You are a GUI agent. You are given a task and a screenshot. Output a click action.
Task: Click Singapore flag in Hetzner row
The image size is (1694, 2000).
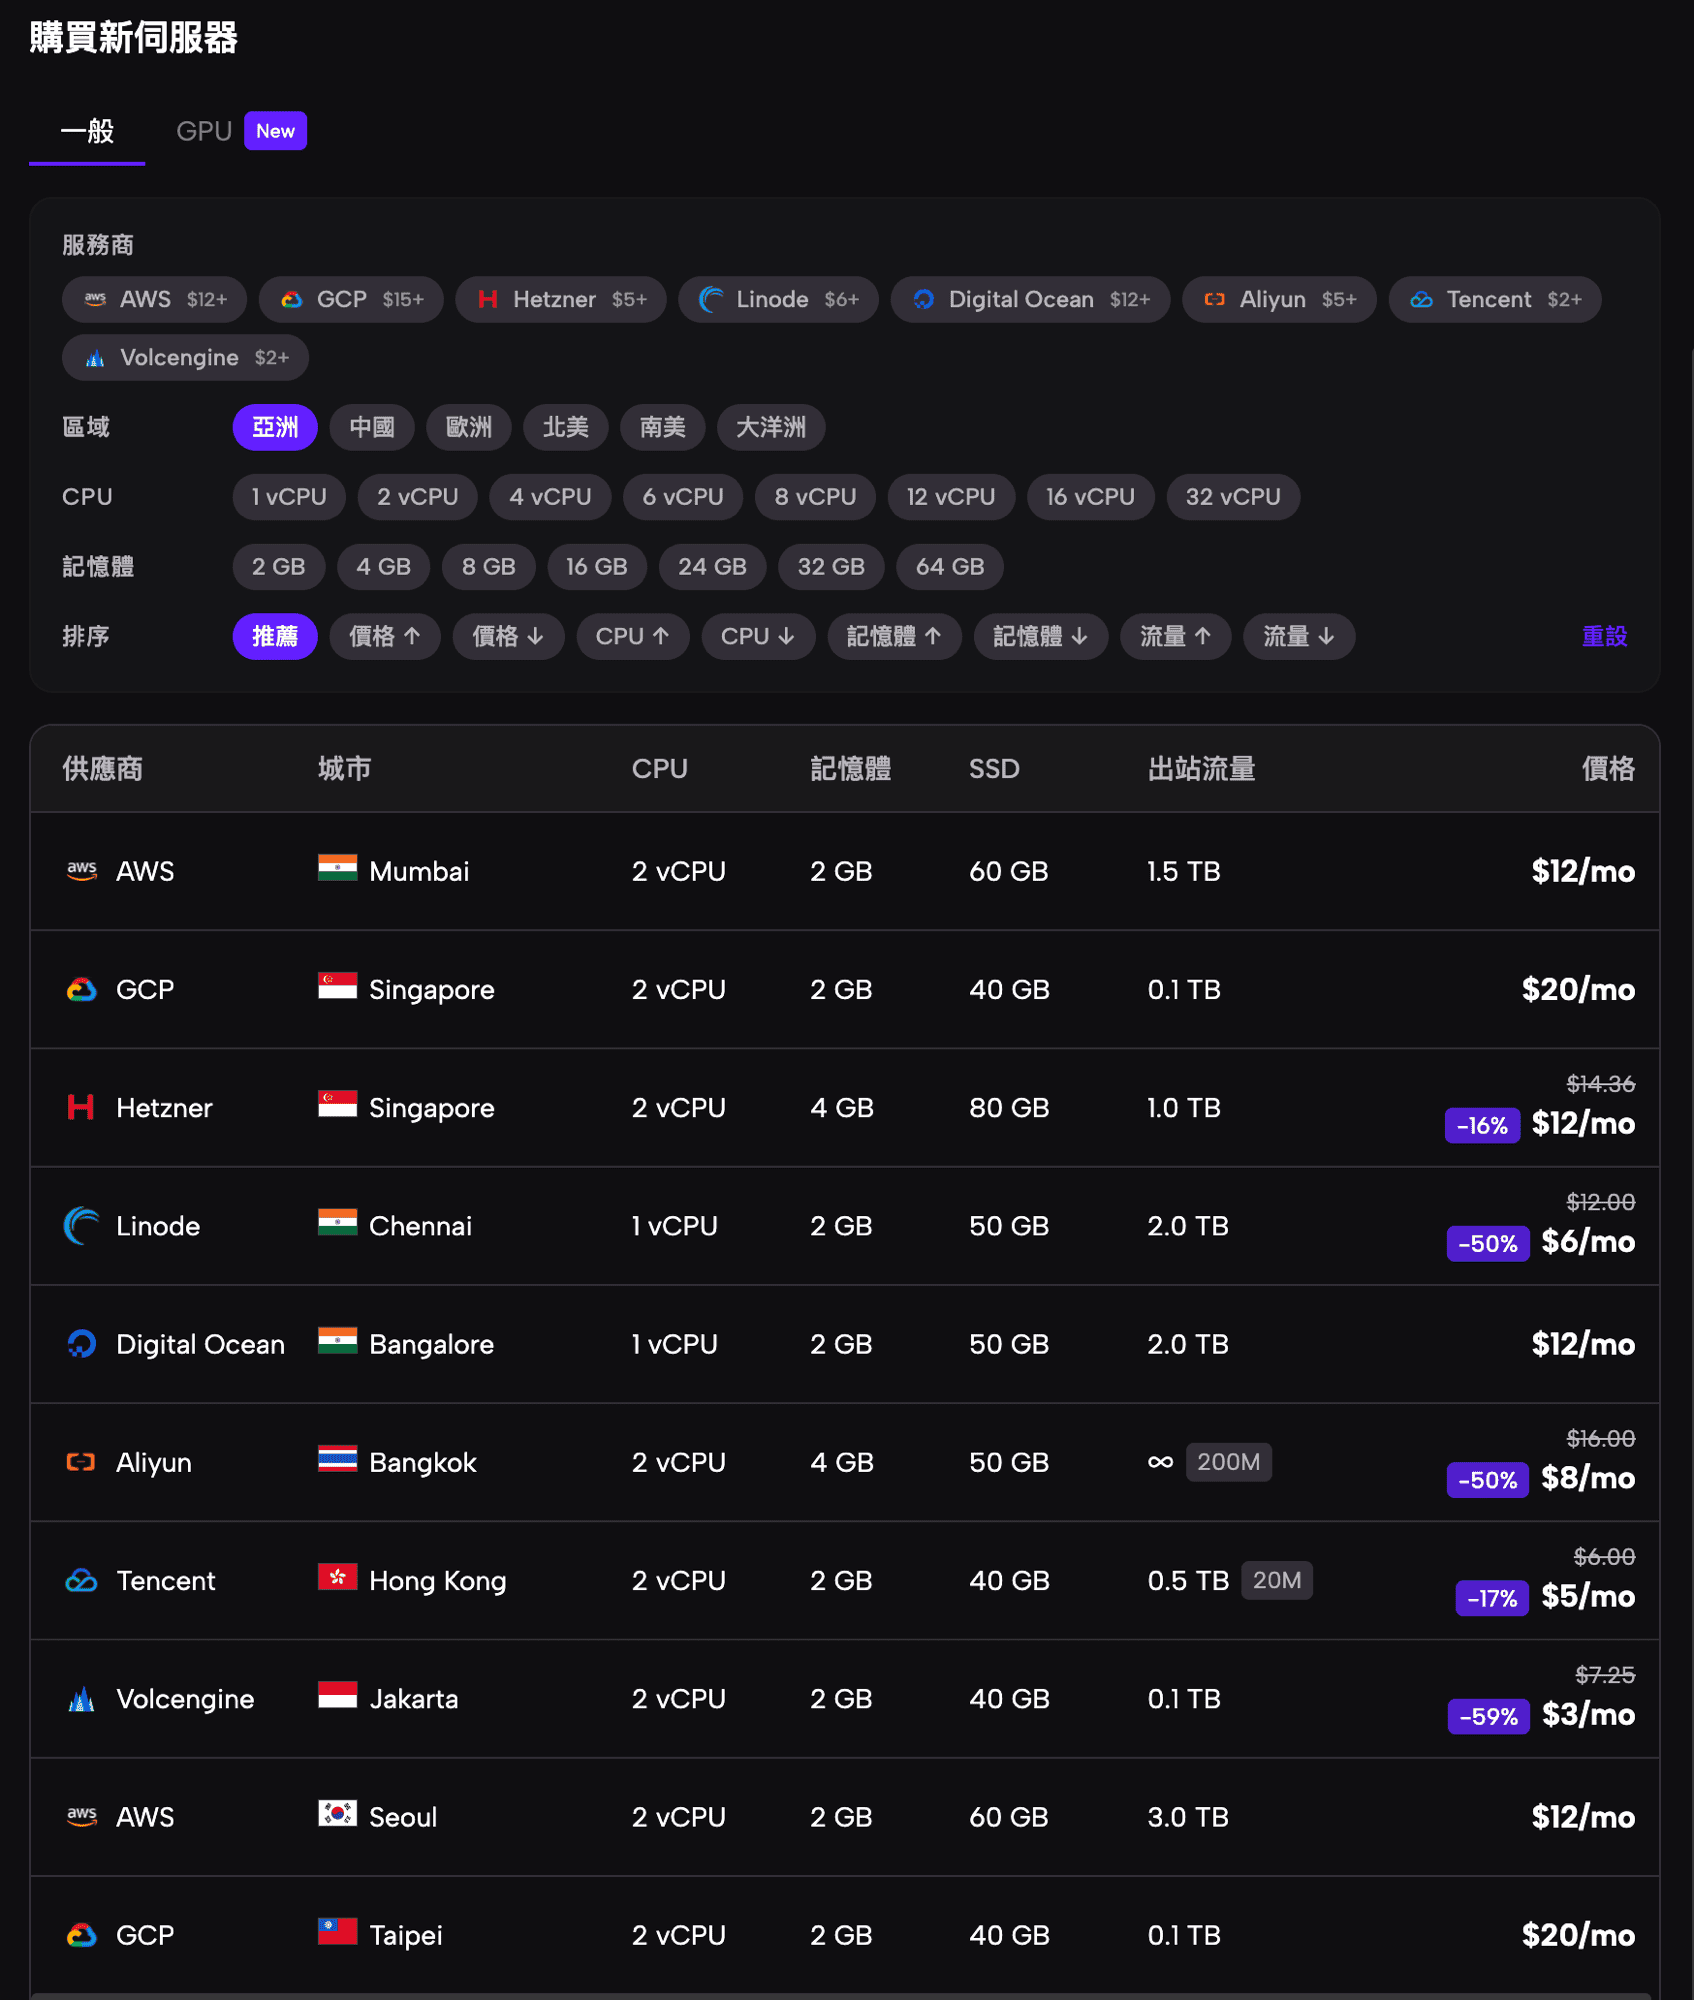(337, 1104)
